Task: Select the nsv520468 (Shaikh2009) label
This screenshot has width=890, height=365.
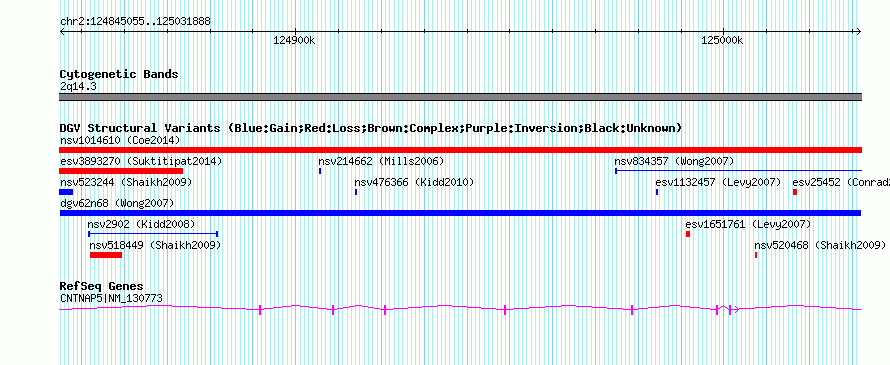Action: (820, 245)
